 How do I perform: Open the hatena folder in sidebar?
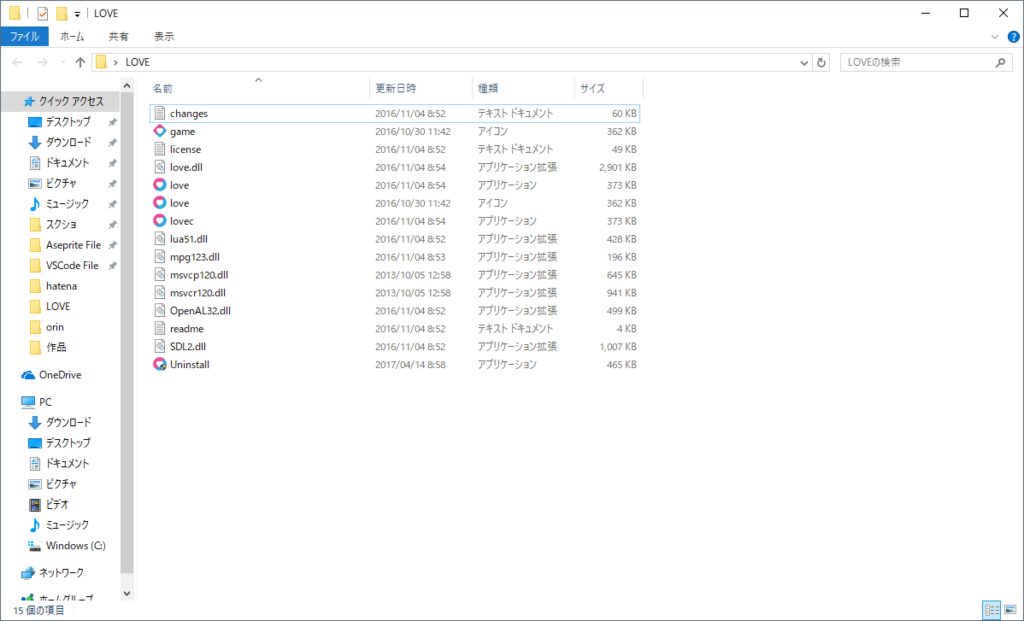(61, 286)
